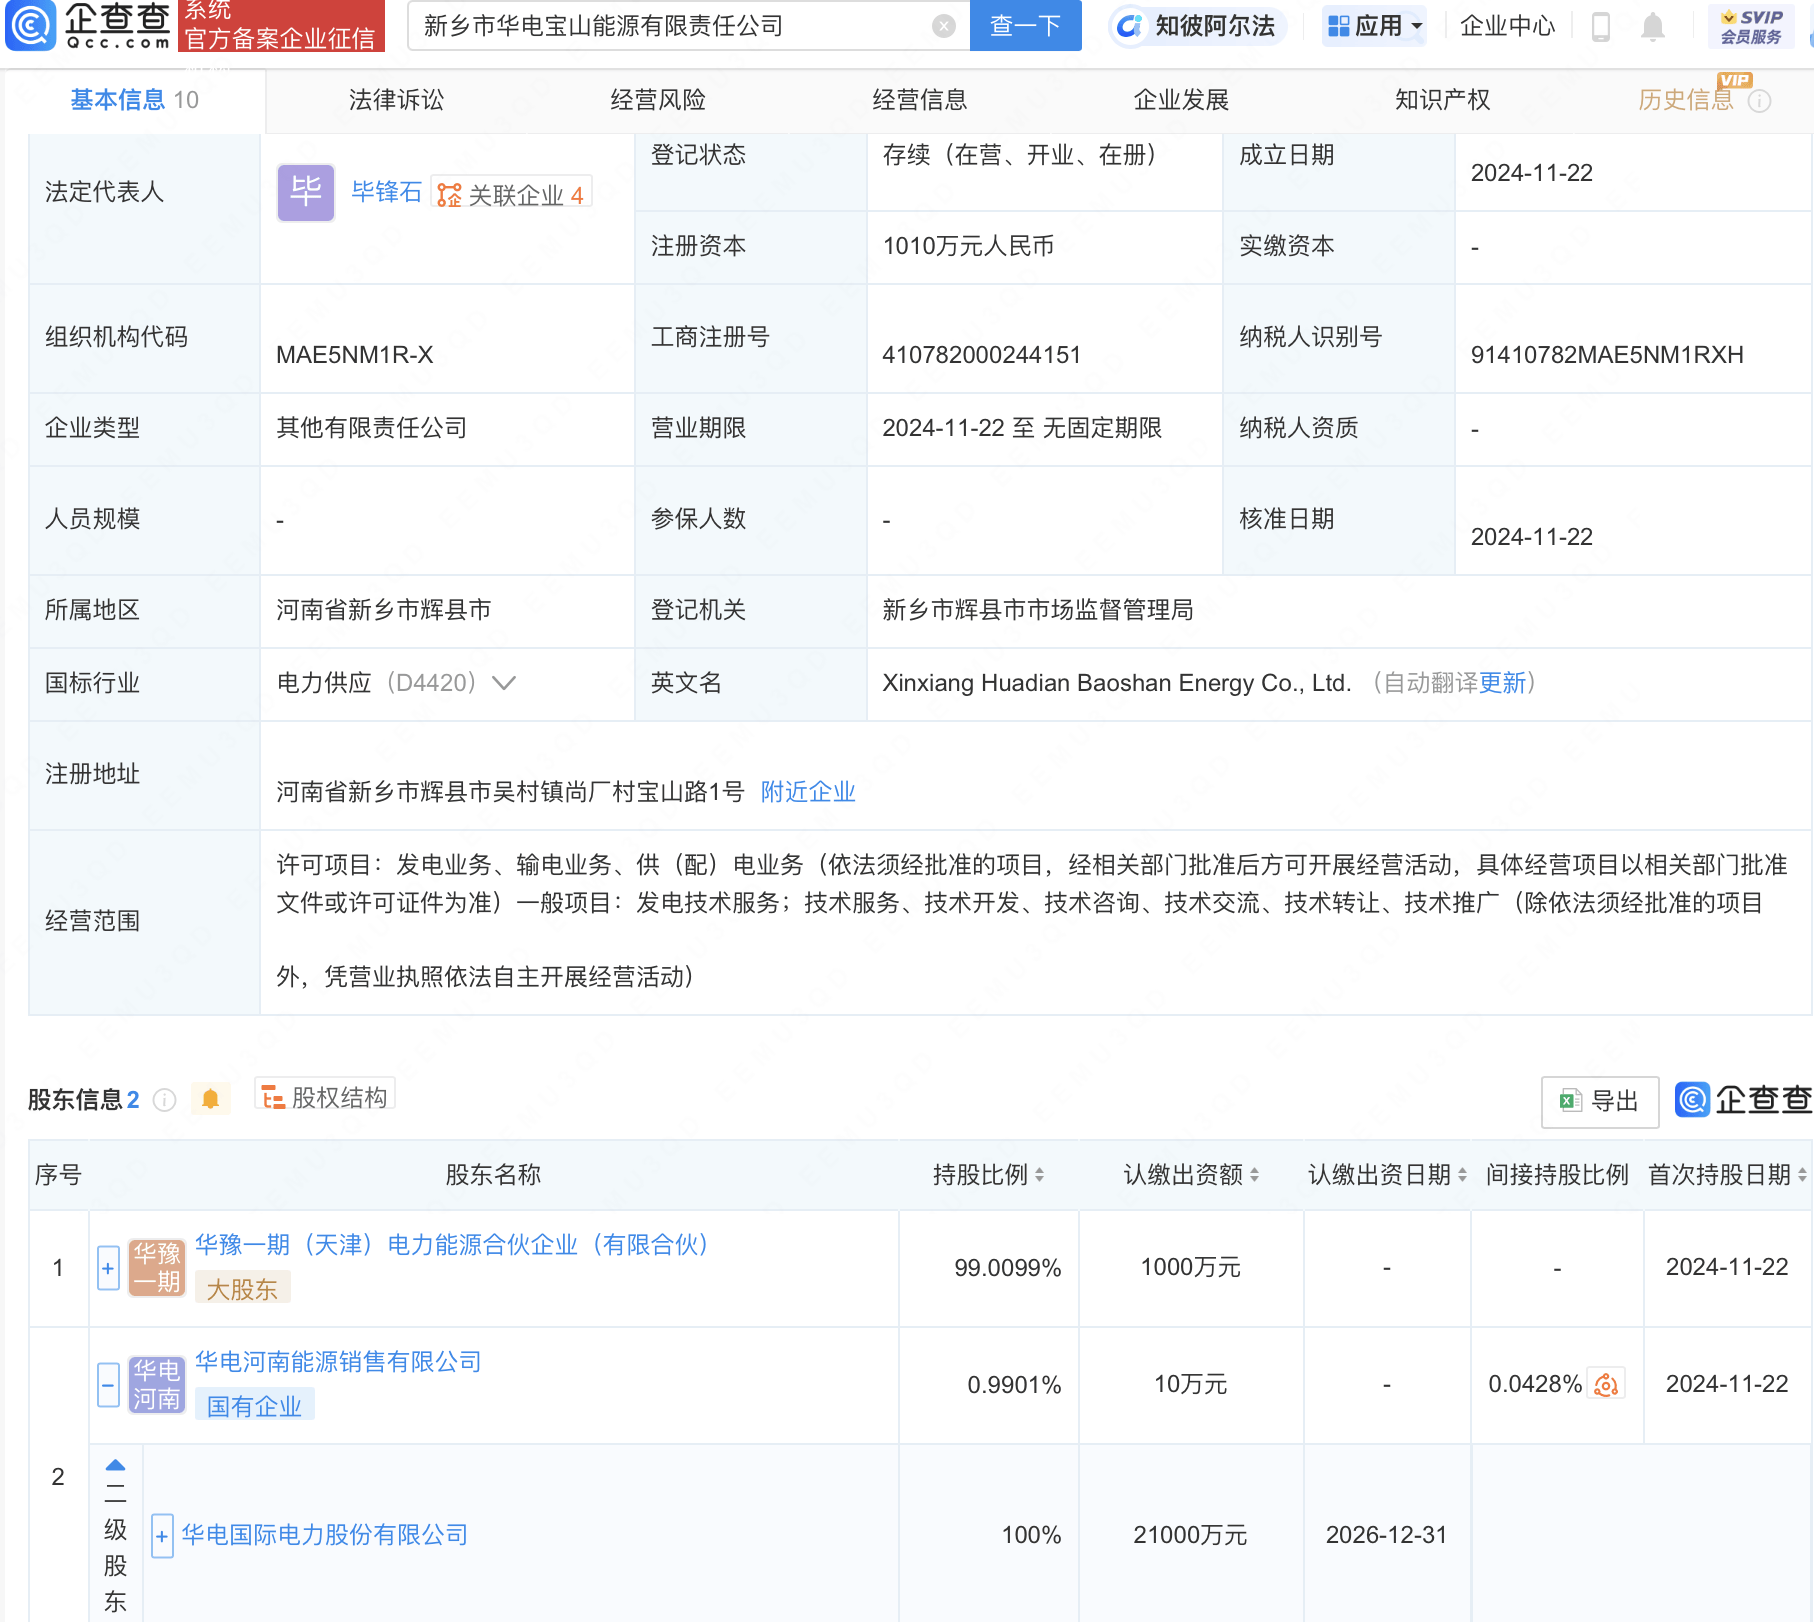
Task: Click the 华豫一期 shareholder logo
Action: [x=157, y=1268]
